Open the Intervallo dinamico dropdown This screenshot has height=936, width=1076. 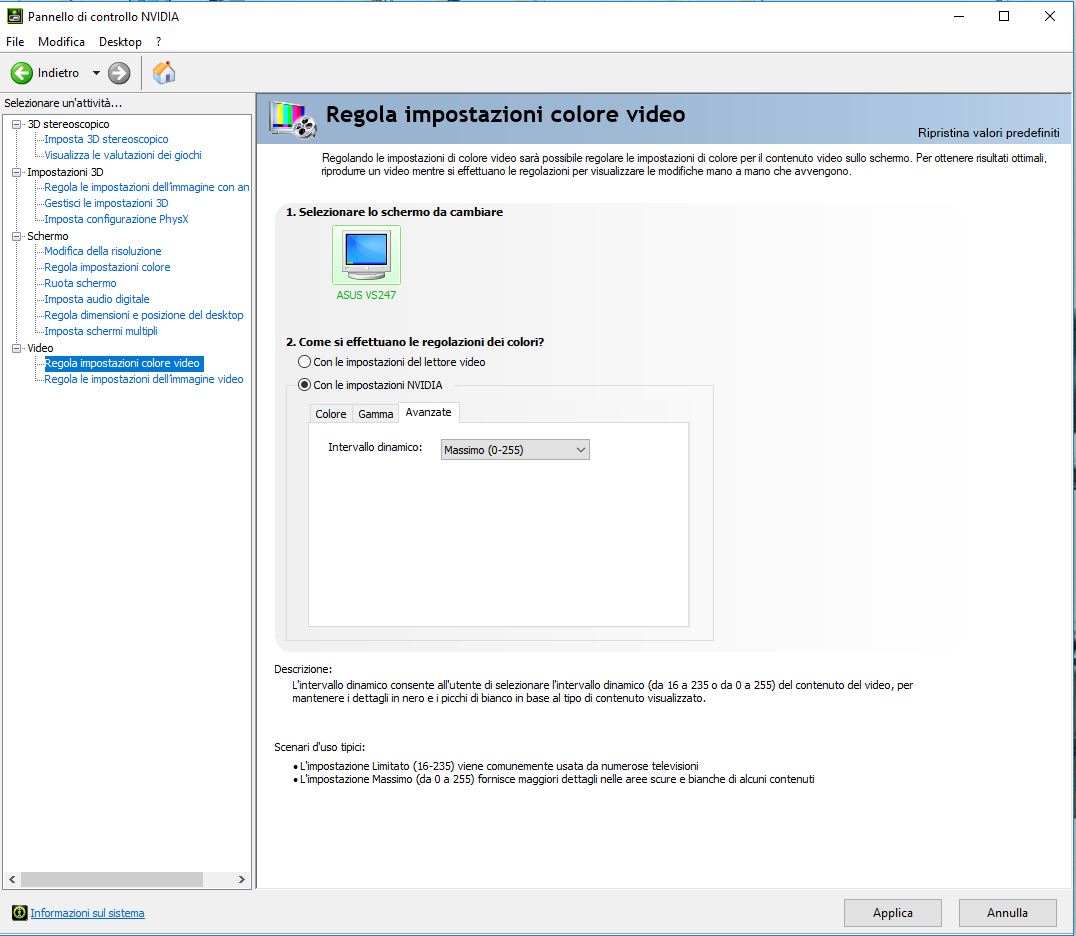pyautogui.click(x=515, y=450)
